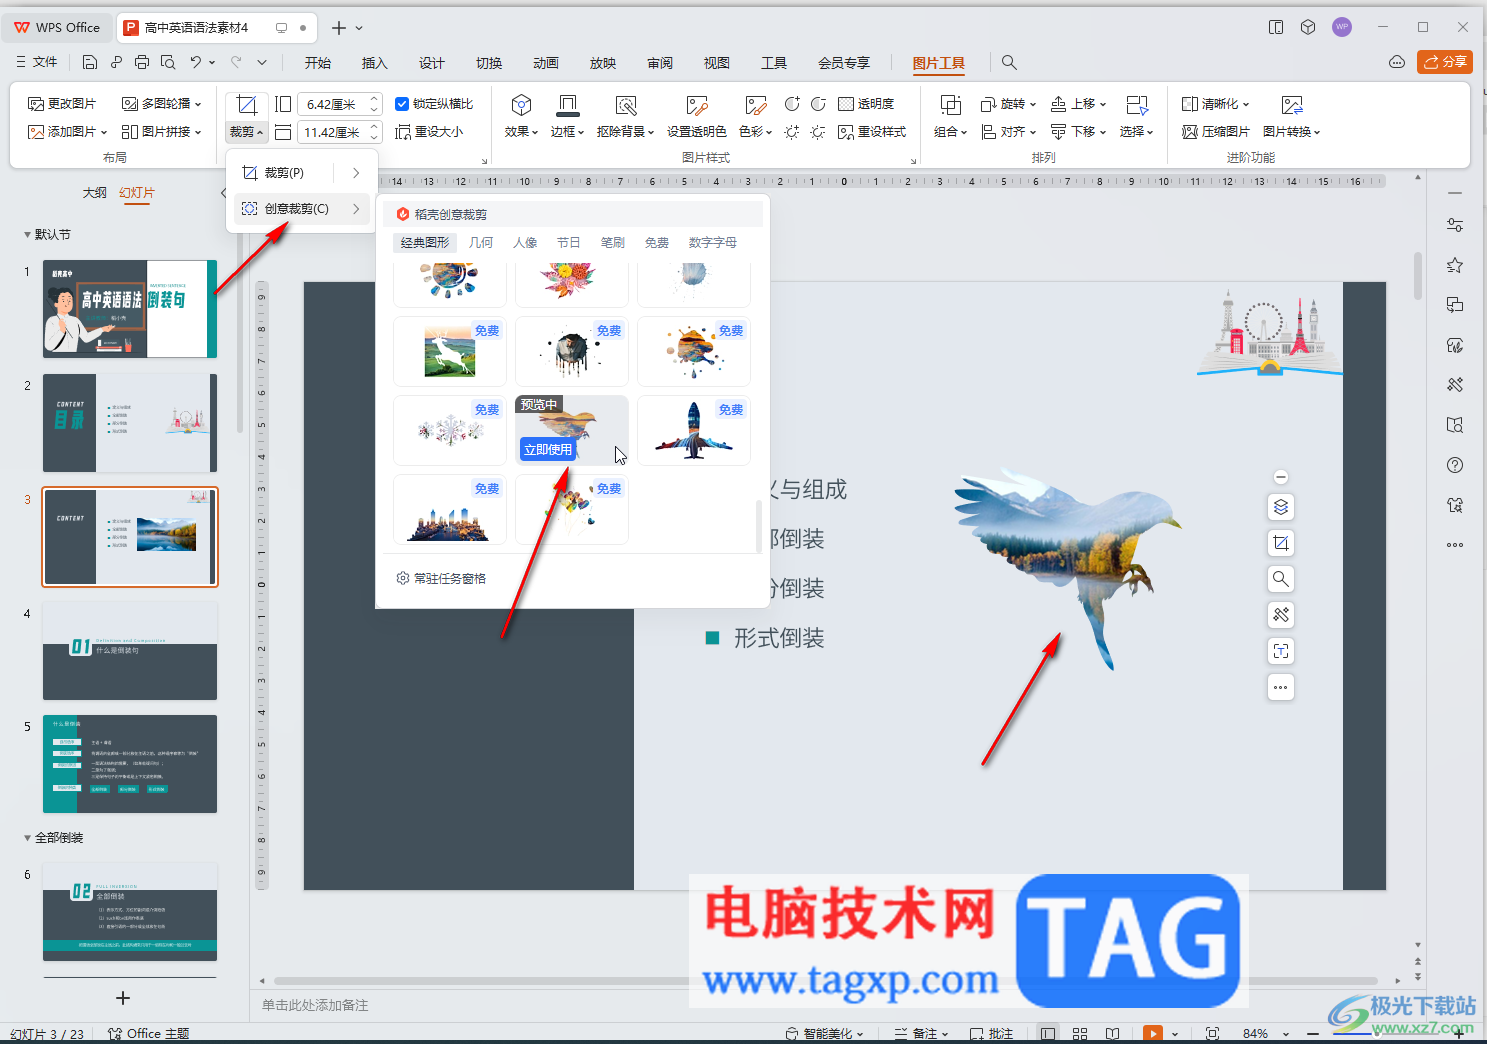Expand the 创意裁剪(C) submenu arrow
The image size is (1487, 1044).
[x=356, y=209]
